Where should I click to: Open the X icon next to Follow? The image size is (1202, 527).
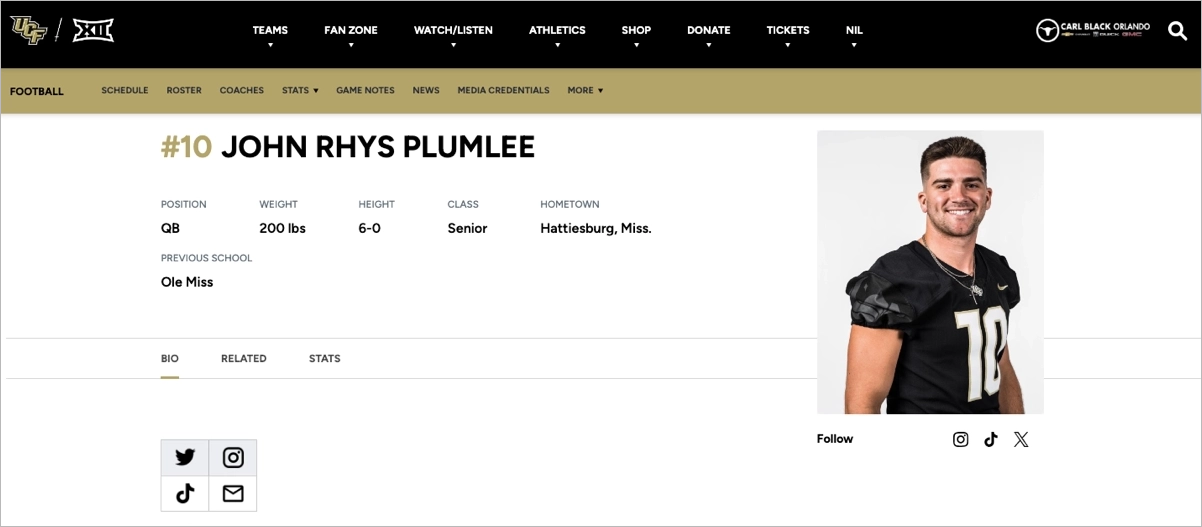(1021, 439)
